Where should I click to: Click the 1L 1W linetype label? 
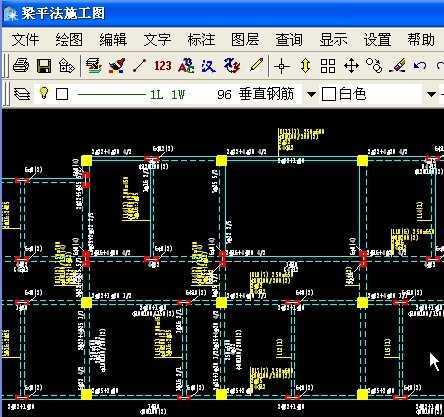click(167, 95)
